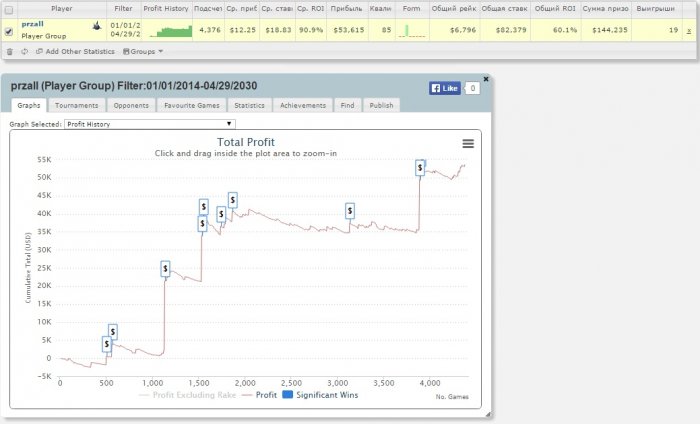The image size is (700, 424).
Task: Sort by the Ср. ROI column header
Action: coord(311,8)
